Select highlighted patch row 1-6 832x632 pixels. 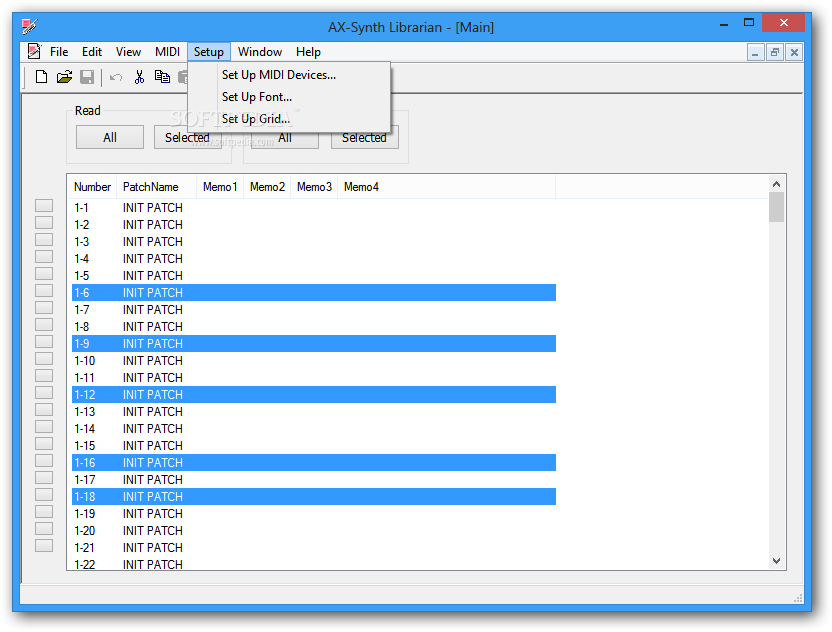click(314, 292)
